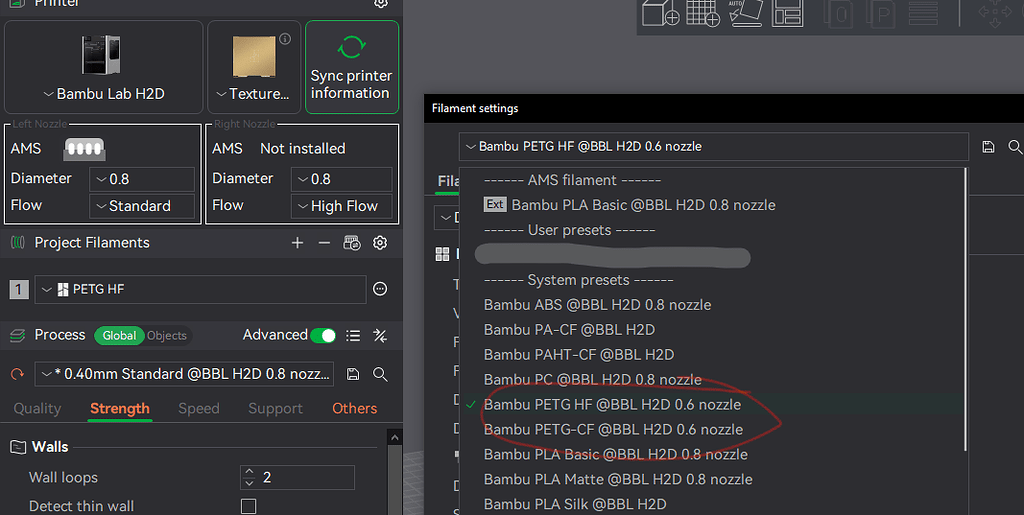
Task: Switch process scope to Objects
Action: [166, 336]
